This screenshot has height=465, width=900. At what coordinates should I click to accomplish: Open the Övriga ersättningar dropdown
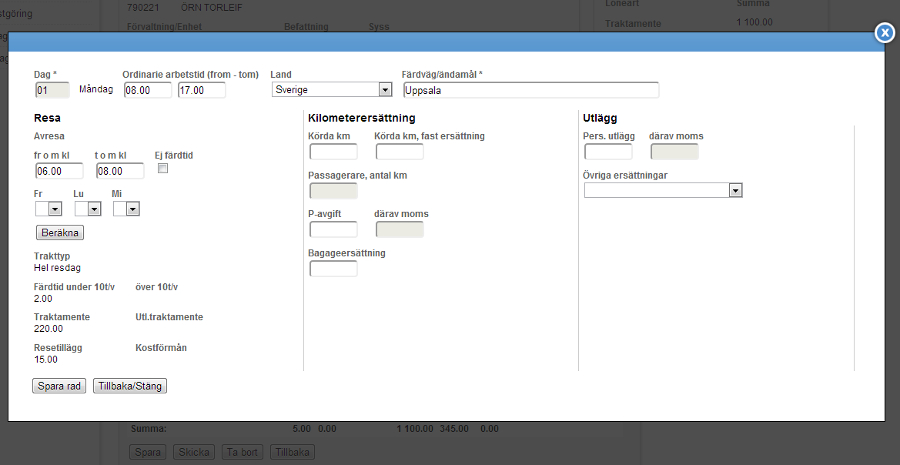(x=663, y=190)
